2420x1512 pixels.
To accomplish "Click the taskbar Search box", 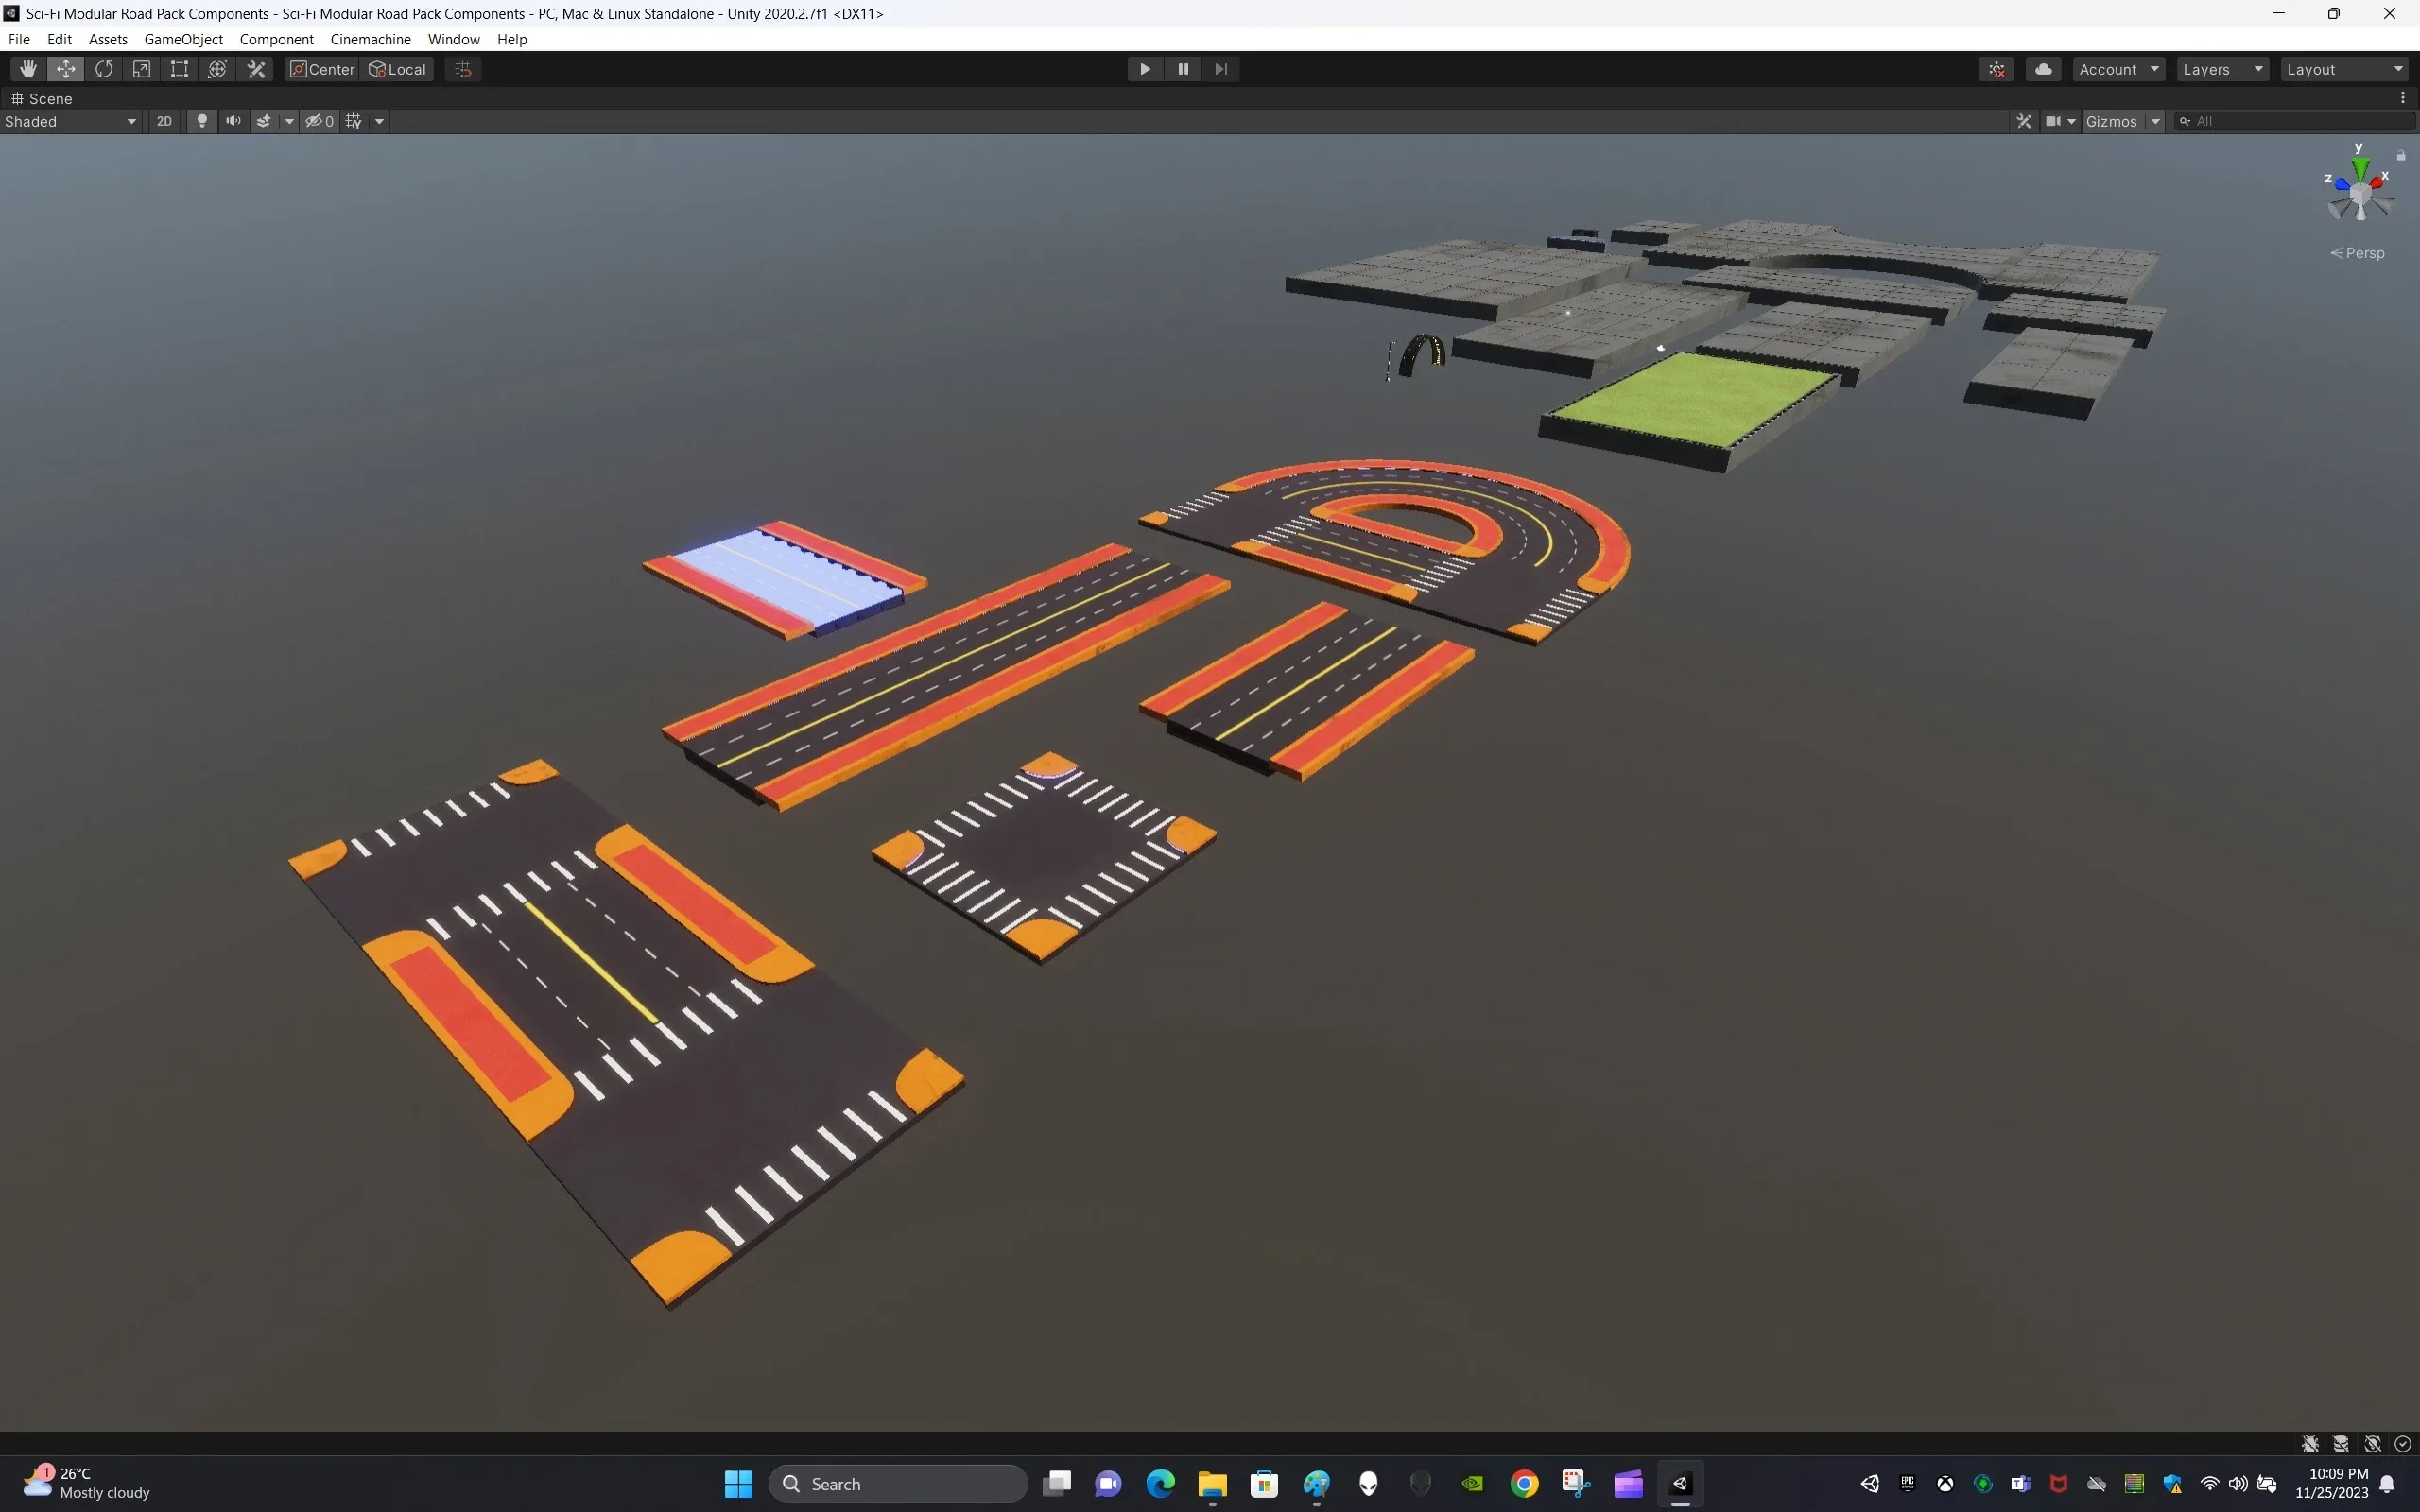I will 898,1484.
